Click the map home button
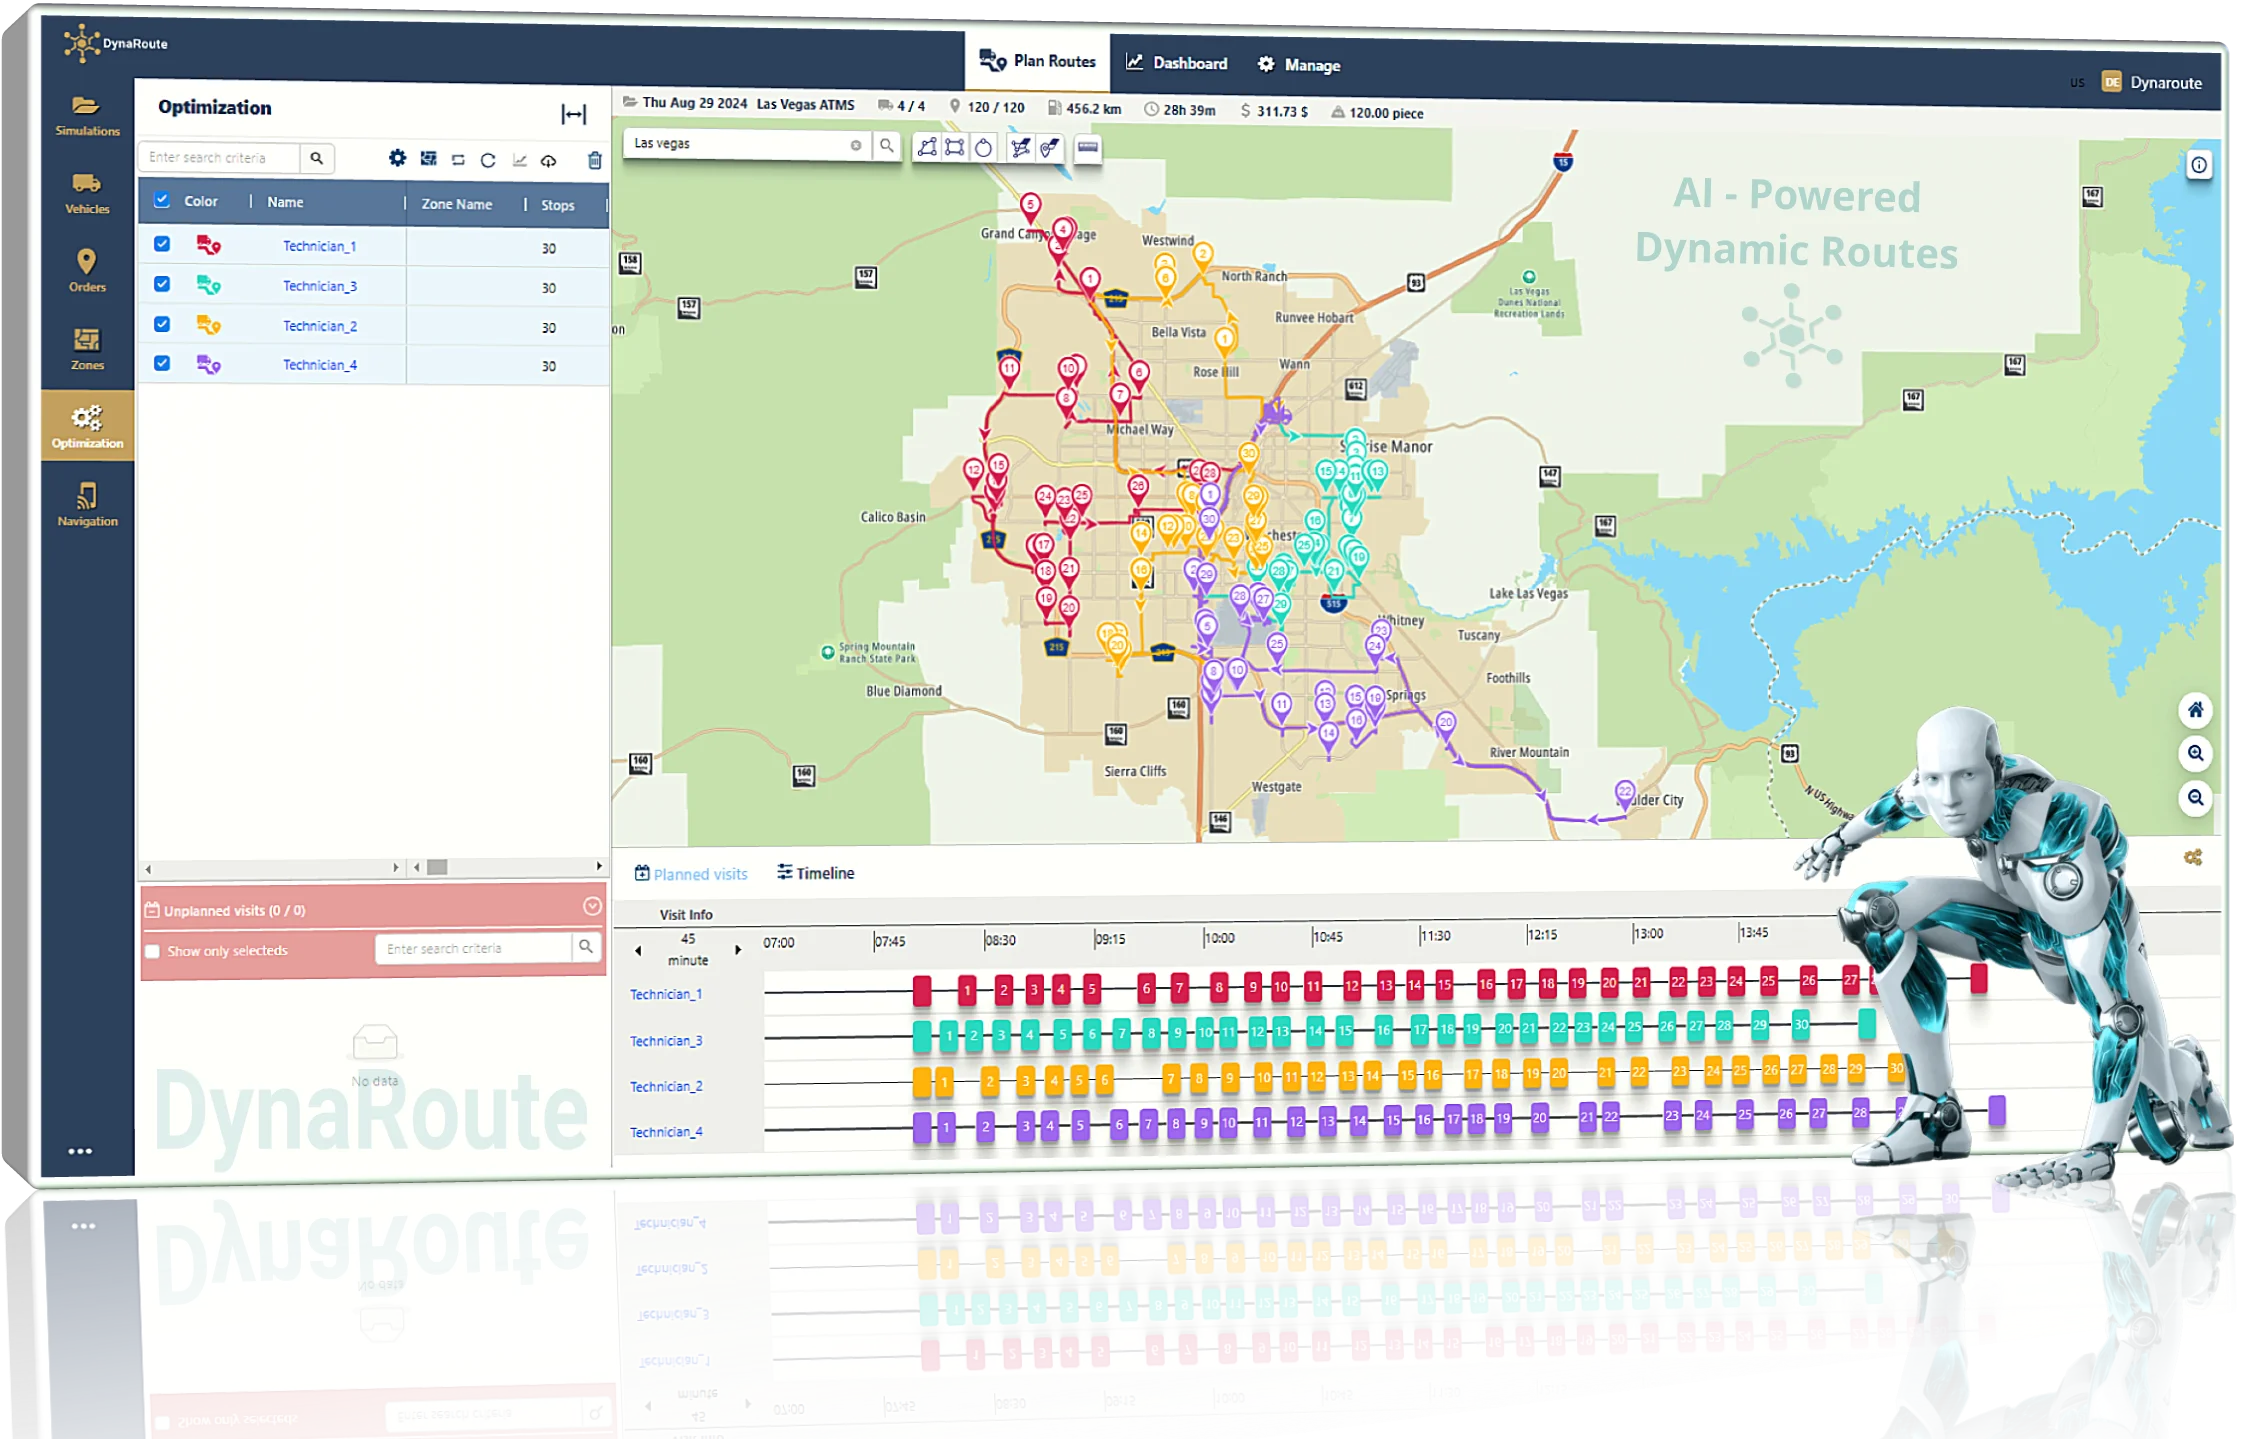The width and height of the screenshot is (2243, 1439). [x=2195, y=710]
